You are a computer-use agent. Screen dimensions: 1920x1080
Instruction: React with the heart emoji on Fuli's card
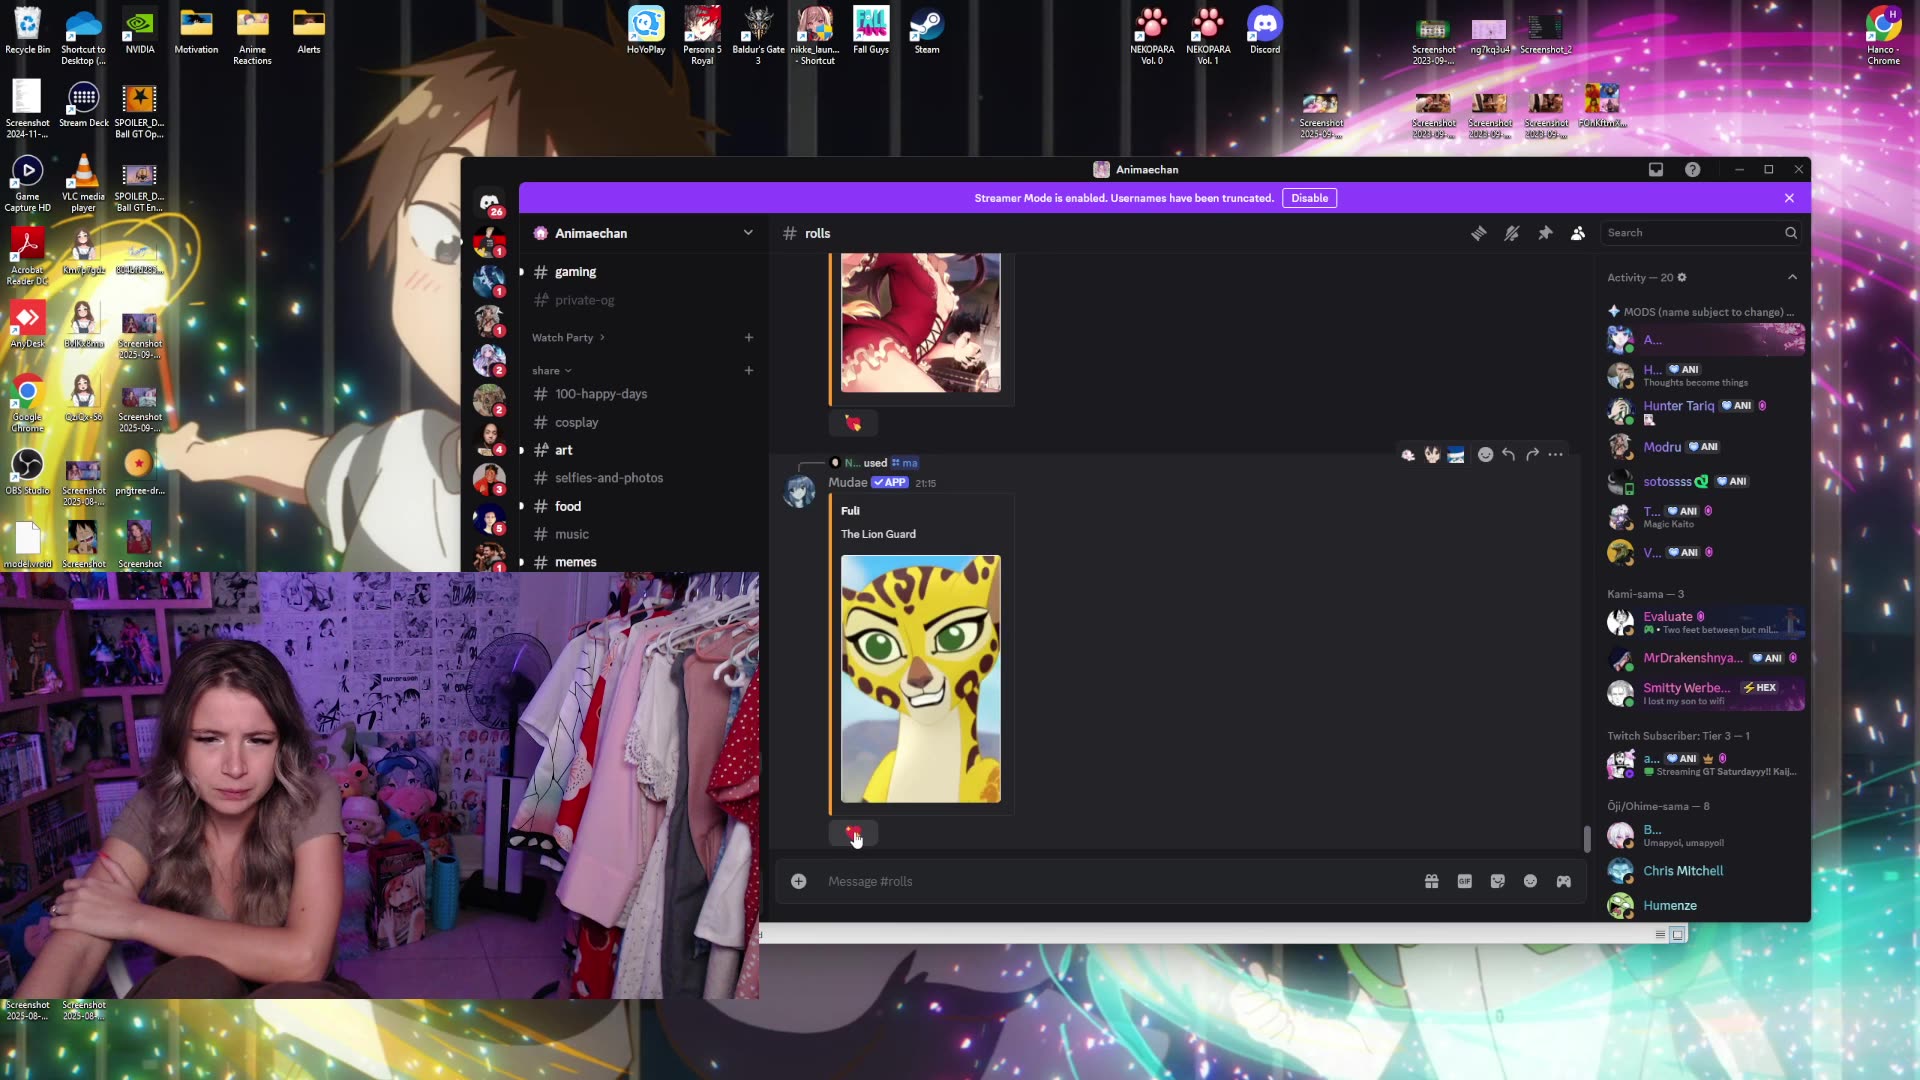point(852,833)
